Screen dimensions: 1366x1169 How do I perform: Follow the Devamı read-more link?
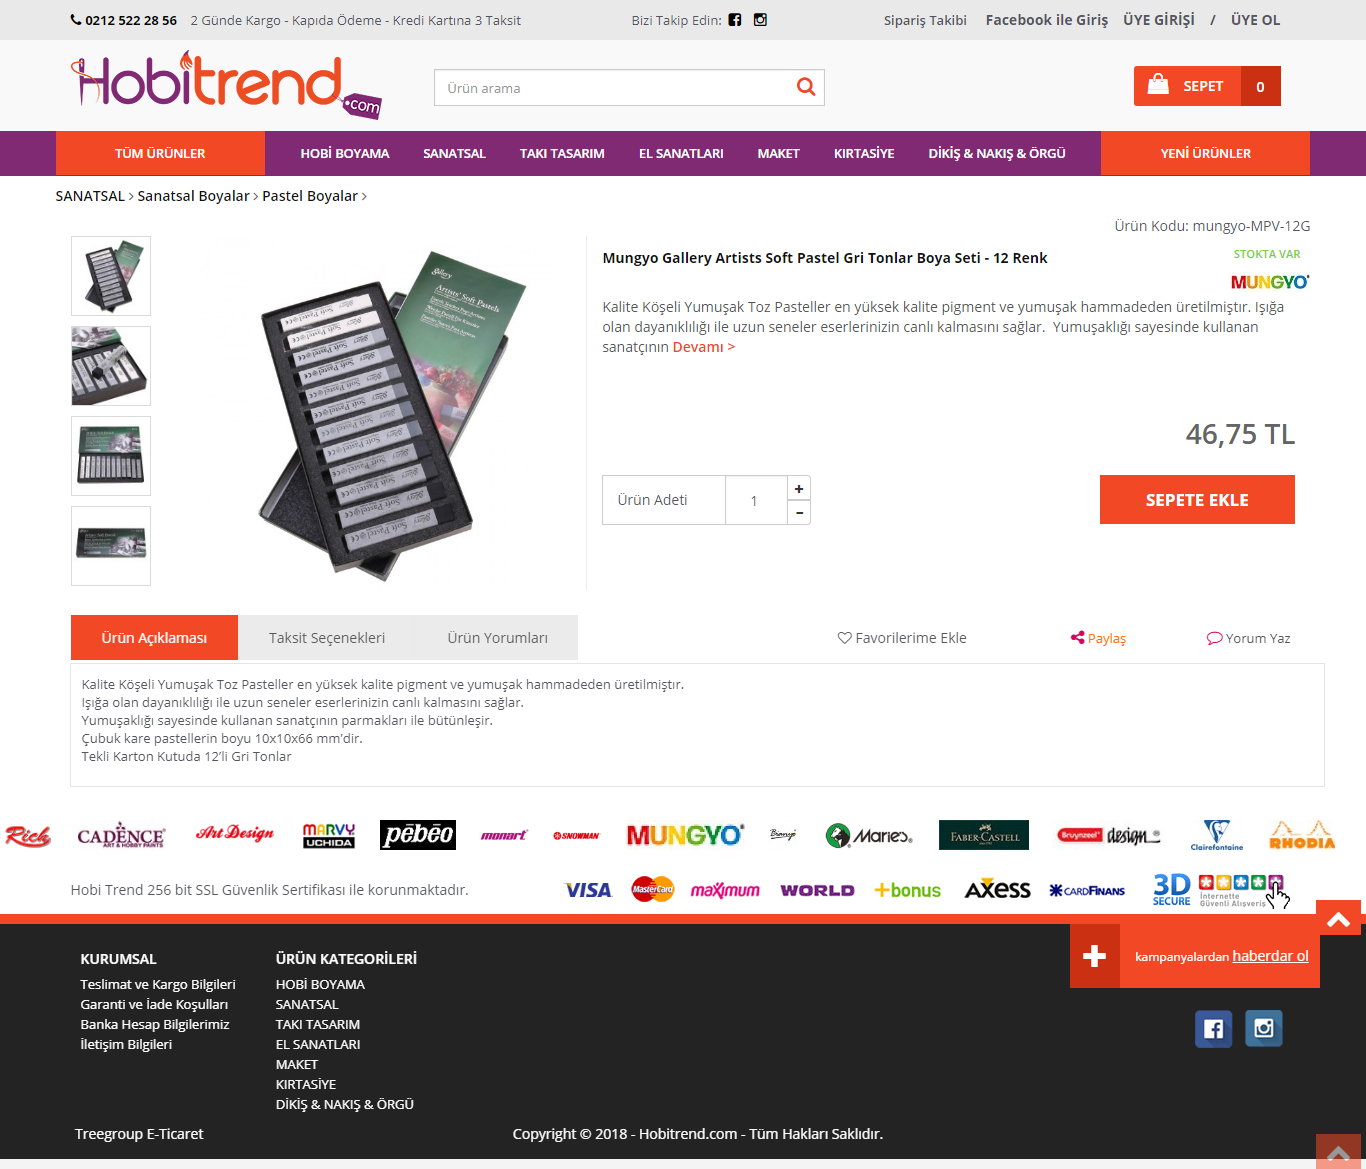pos(704,347)
